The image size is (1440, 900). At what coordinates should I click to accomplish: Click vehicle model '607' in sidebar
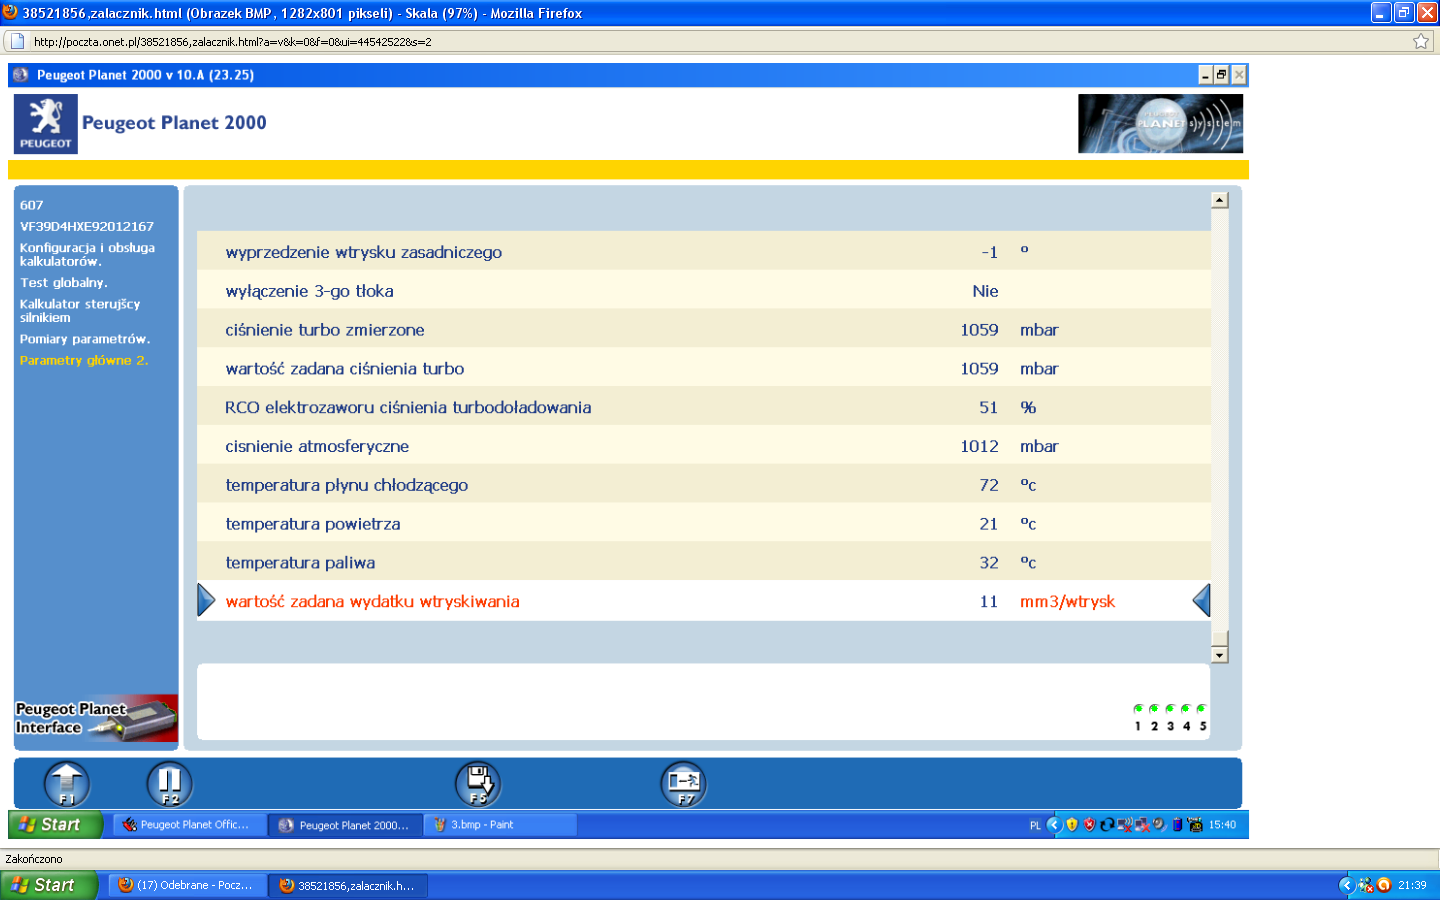pos(32,205)
